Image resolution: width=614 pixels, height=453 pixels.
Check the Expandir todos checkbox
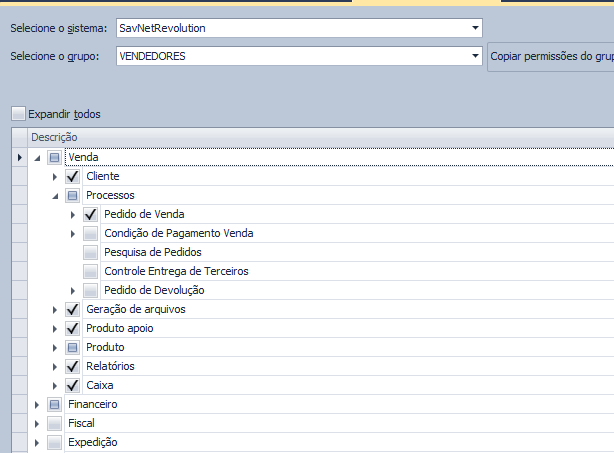pyautogui.click(x=18, y=114)
